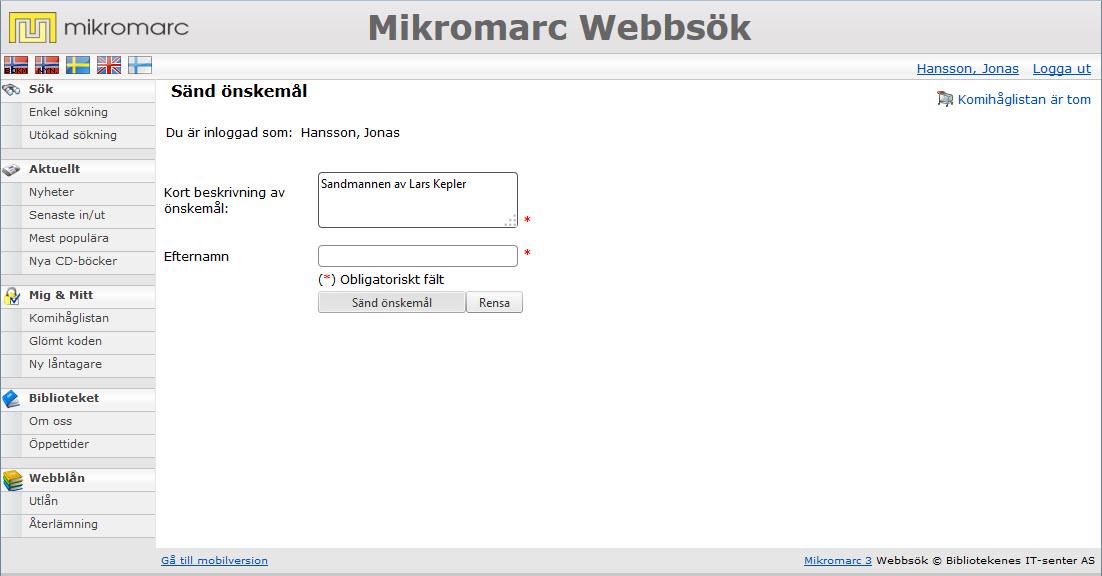Click the binoculars icon beside Sök
Screen dimensions: 1102x576
11,90
